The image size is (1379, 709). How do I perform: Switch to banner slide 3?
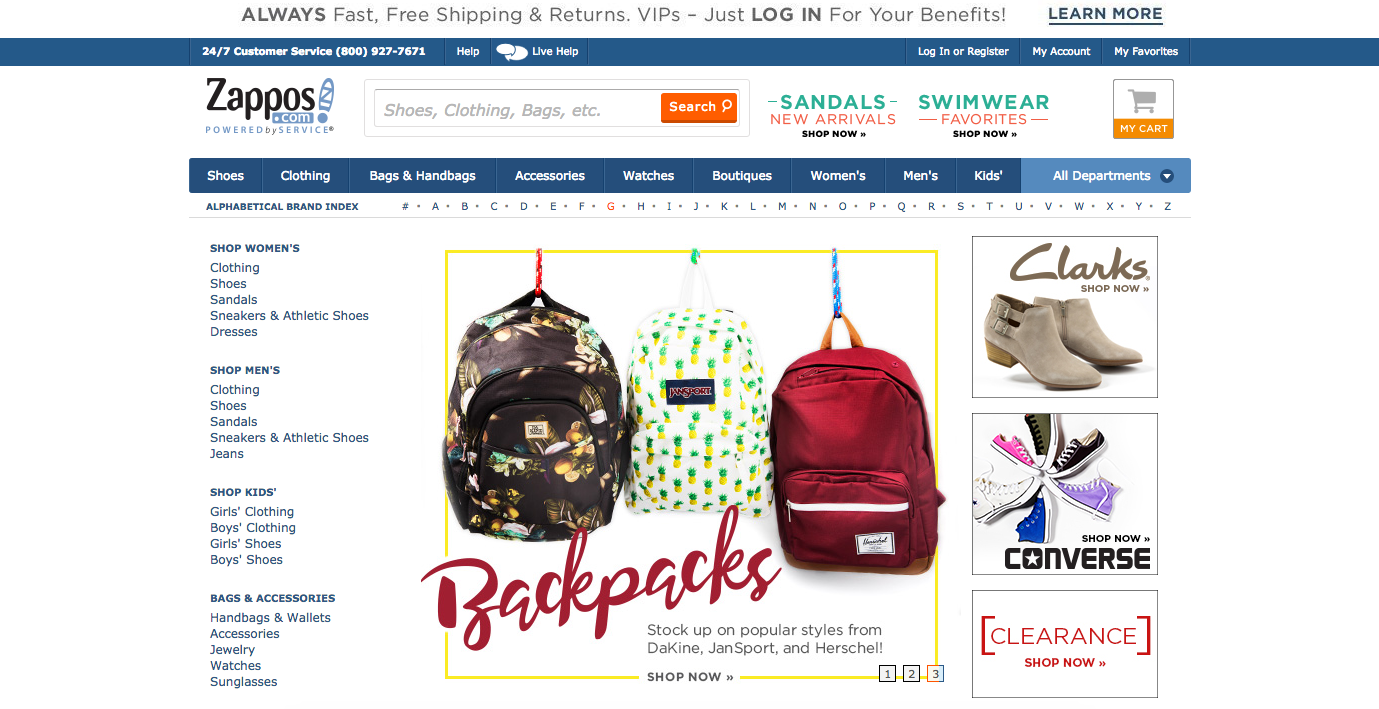pos(935,674)
